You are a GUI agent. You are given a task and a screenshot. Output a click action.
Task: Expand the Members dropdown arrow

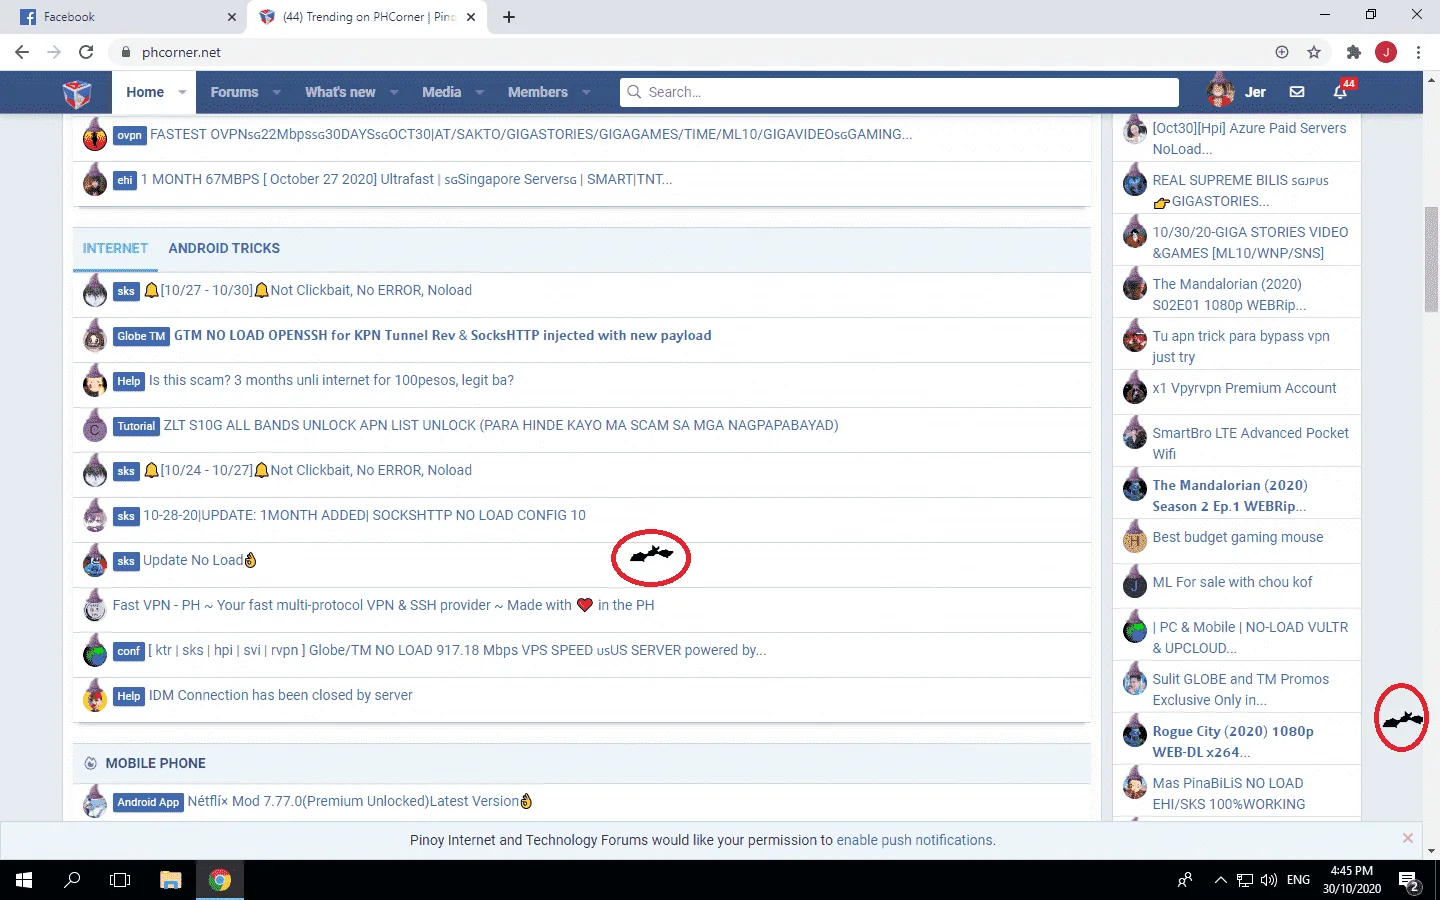(x=586, y=92)
